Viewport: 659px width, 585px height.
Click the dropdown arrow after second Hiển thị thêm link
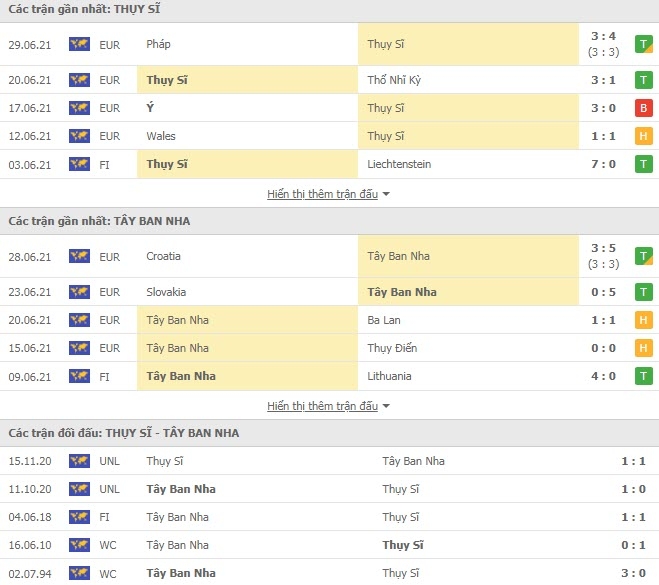point(386,406)
